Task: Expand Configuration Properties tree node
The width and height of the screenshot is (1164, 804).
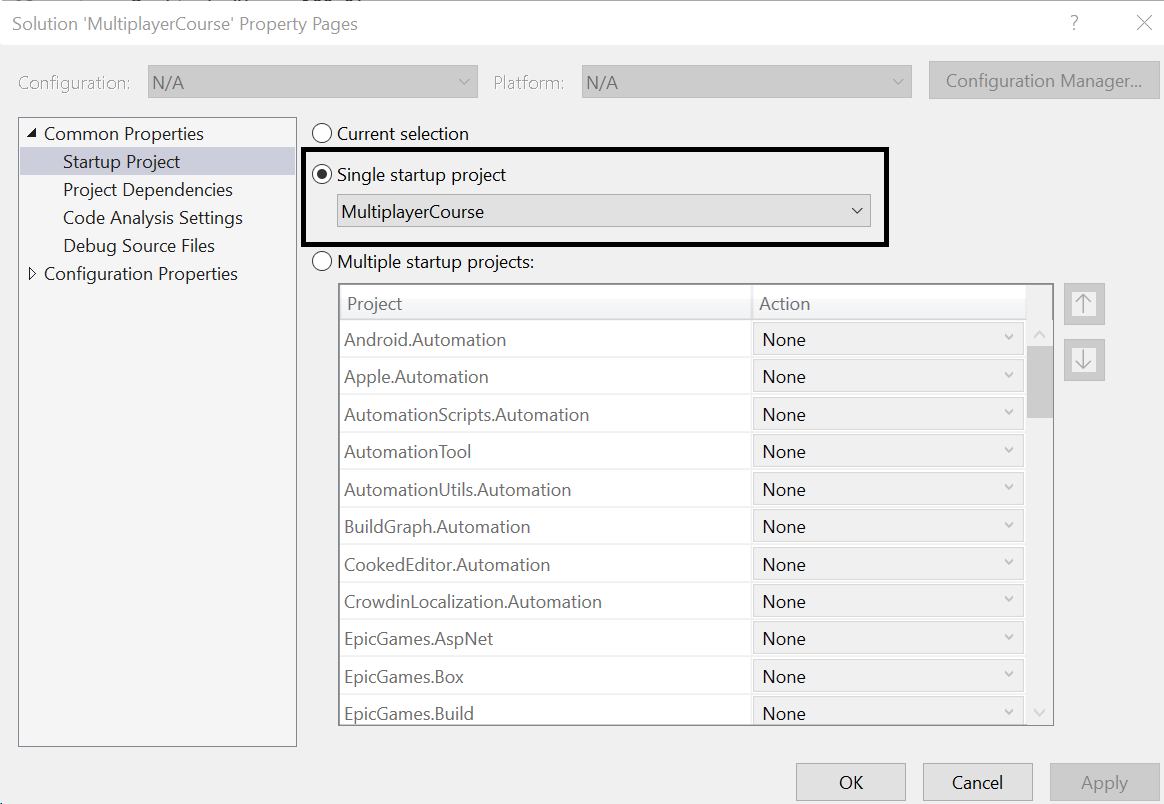Action: click(32, 274)
